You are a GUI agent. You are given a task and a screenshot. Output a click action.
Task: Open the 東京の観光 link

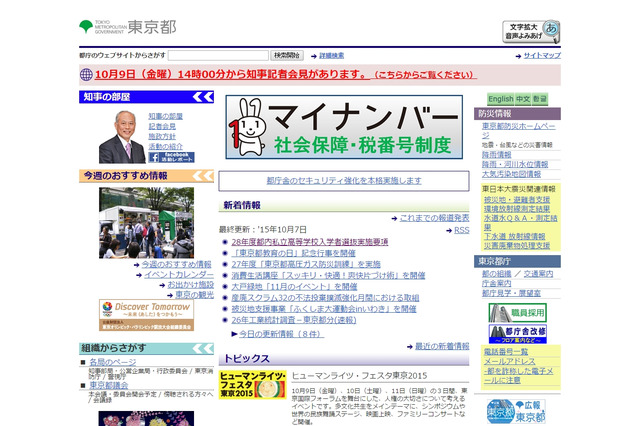click(194, 295)
